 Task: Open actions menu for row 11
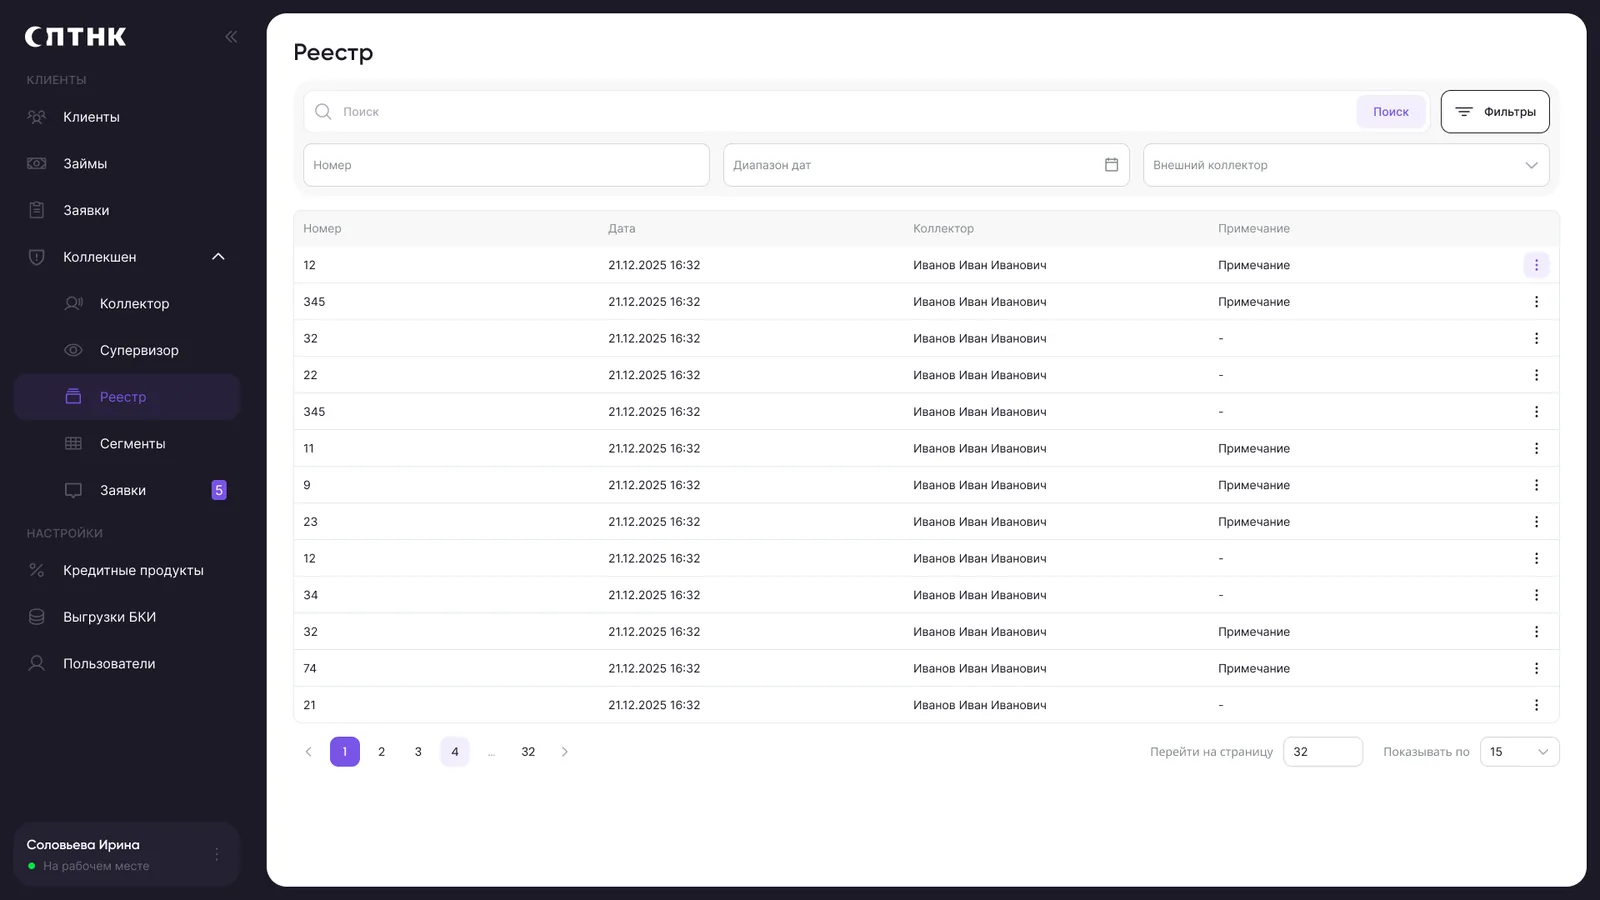pos(1536,448)
